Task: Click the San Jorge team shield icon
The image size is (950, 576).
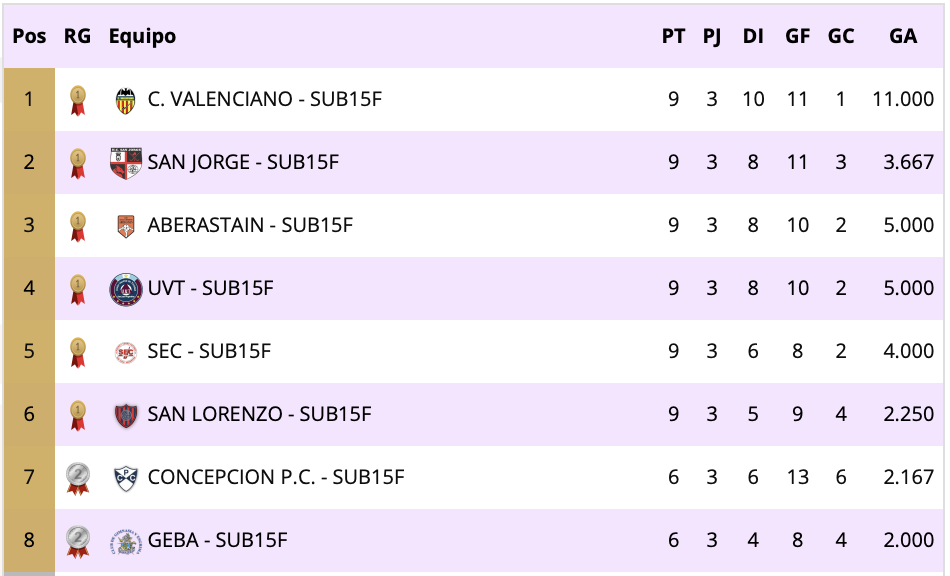Action: (x=125, y=163)
